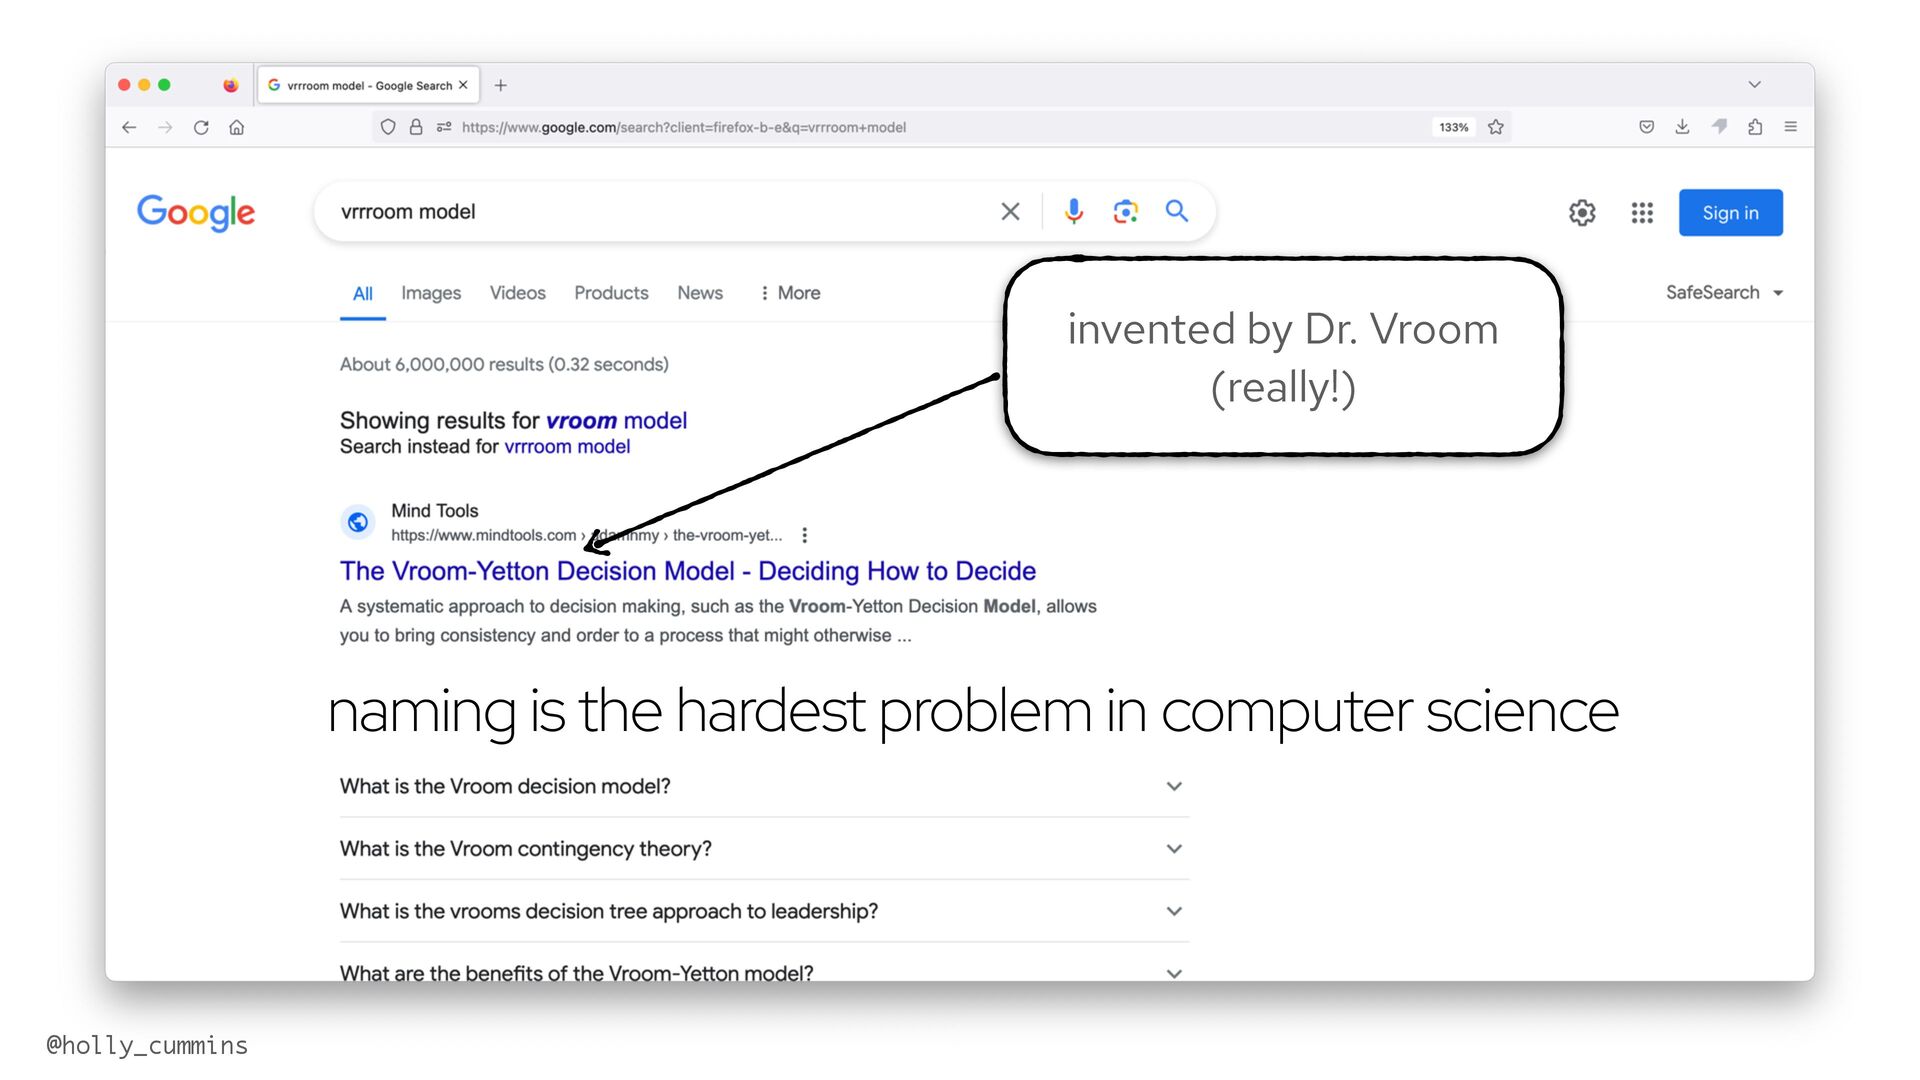Open the Firefox hamburger menu
This screenshot has width=1920, height=1080.
(x=1791, y=127)
